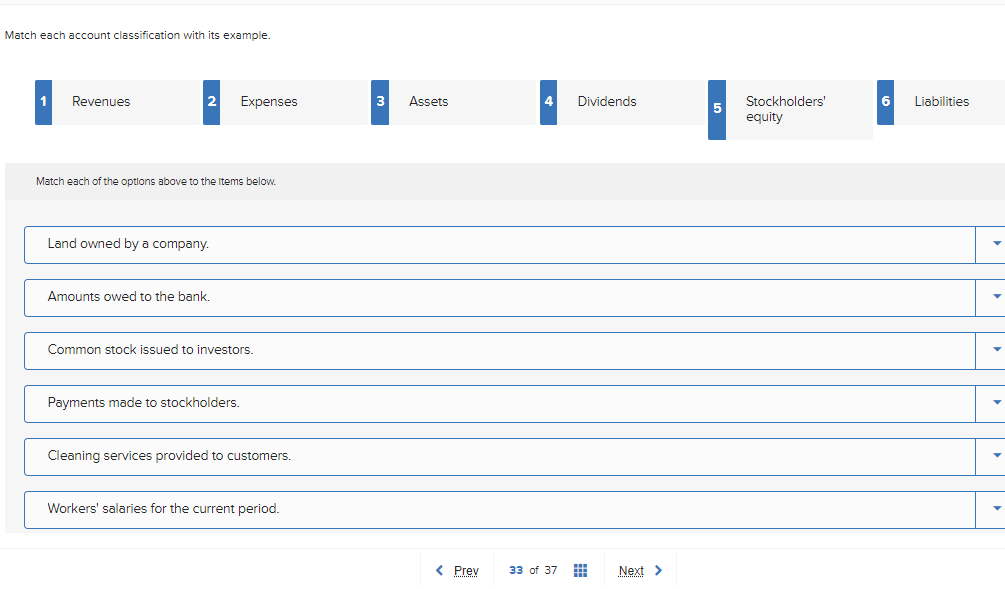
Task: Click the Next link
Action: (630, 569)
